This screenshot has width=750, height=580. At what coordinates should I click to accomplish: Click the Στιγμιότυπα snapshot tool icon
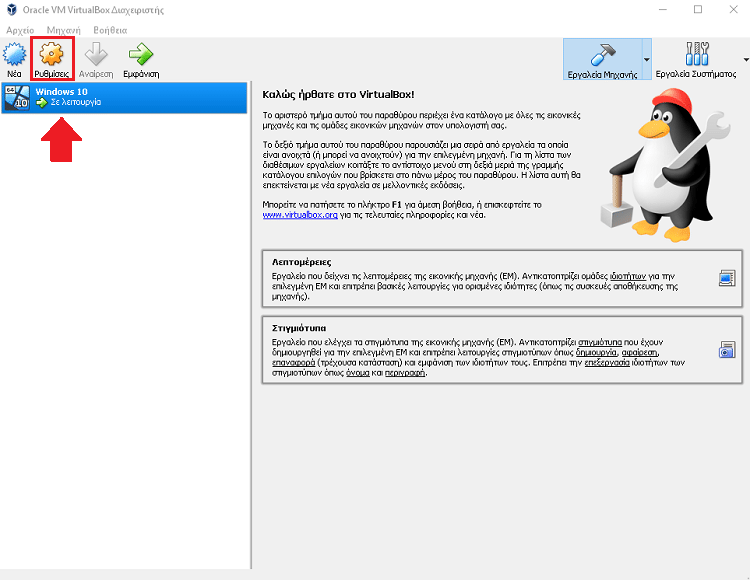pos(727,350)
